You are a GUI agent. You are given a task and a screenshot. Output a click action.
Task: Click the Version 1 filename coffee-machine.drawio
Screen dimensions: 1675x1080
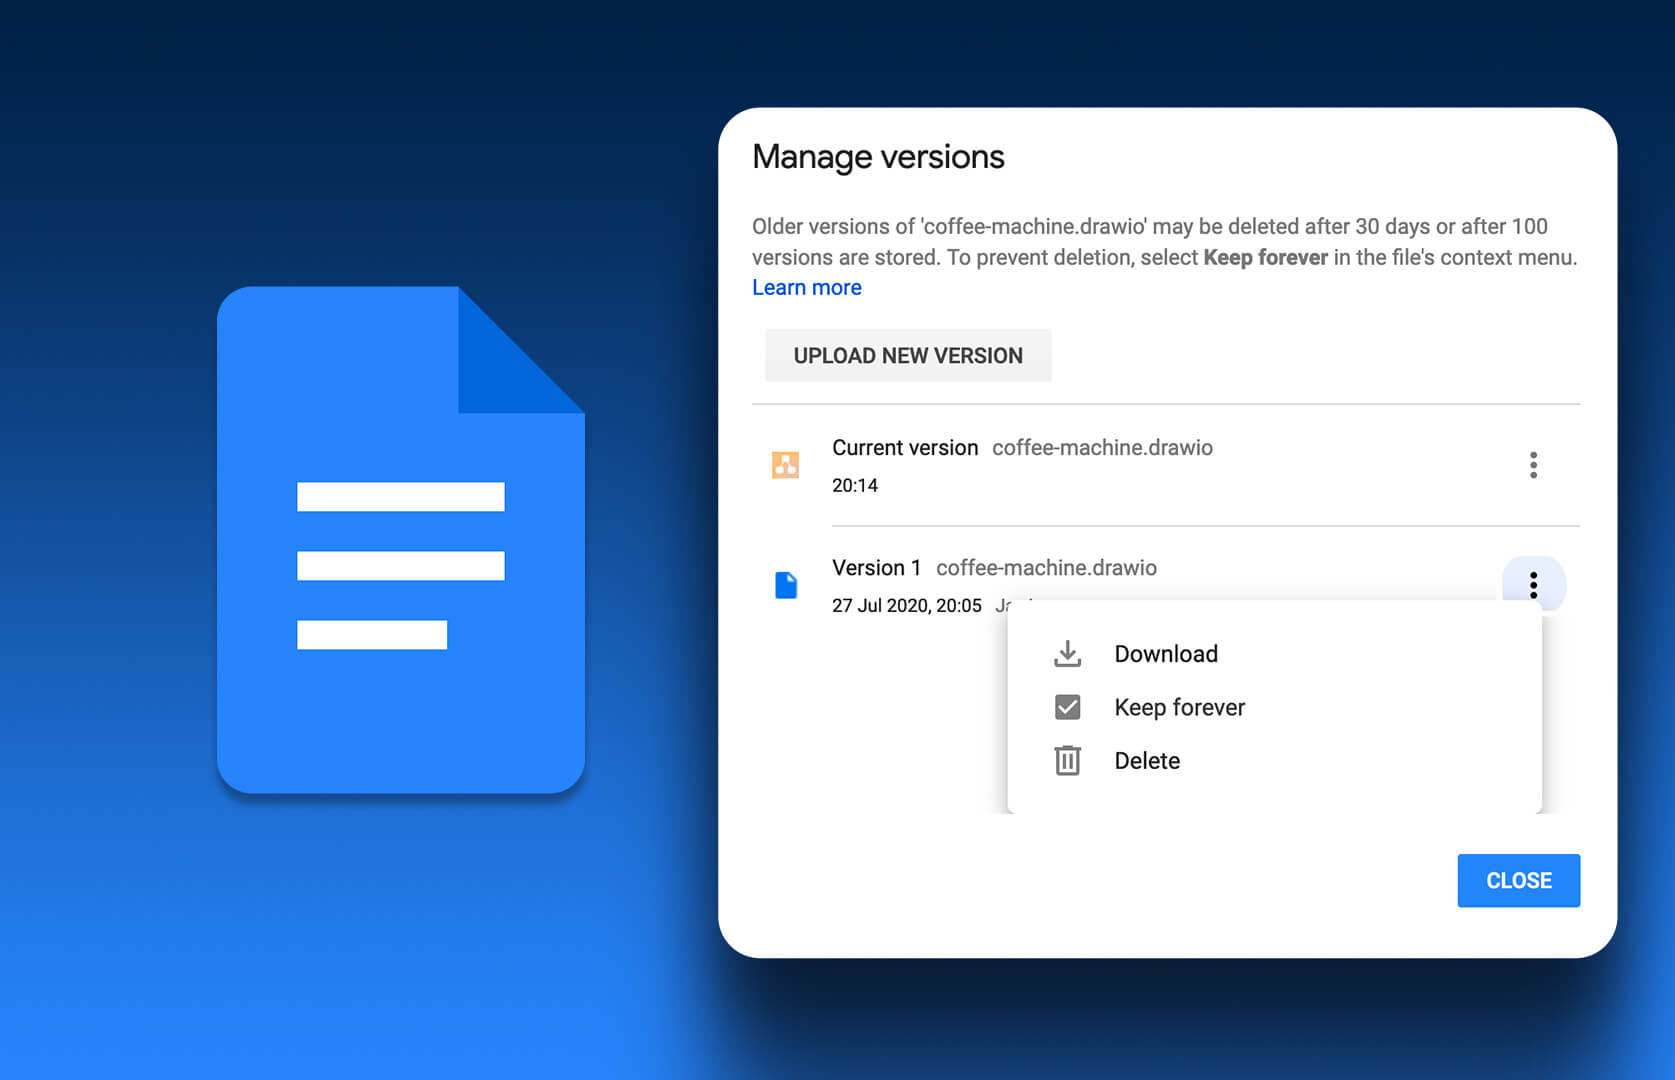tap(1046, 568)
